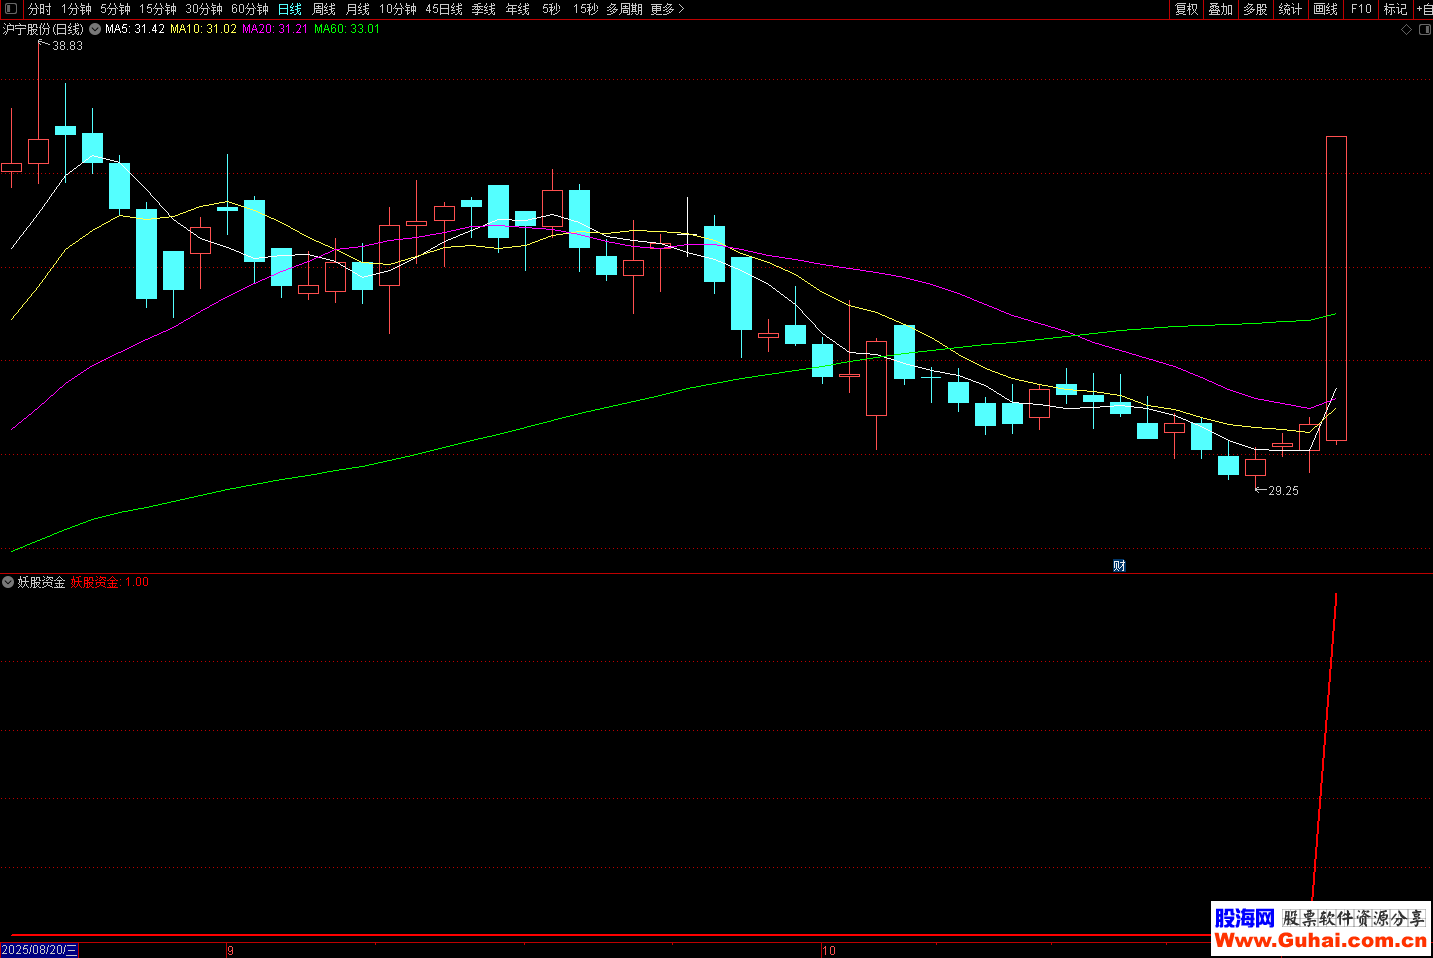Open the F10 company info
Image resolution: width=1433 pixels, height=958 pixels.
(x=1361, y=9)
